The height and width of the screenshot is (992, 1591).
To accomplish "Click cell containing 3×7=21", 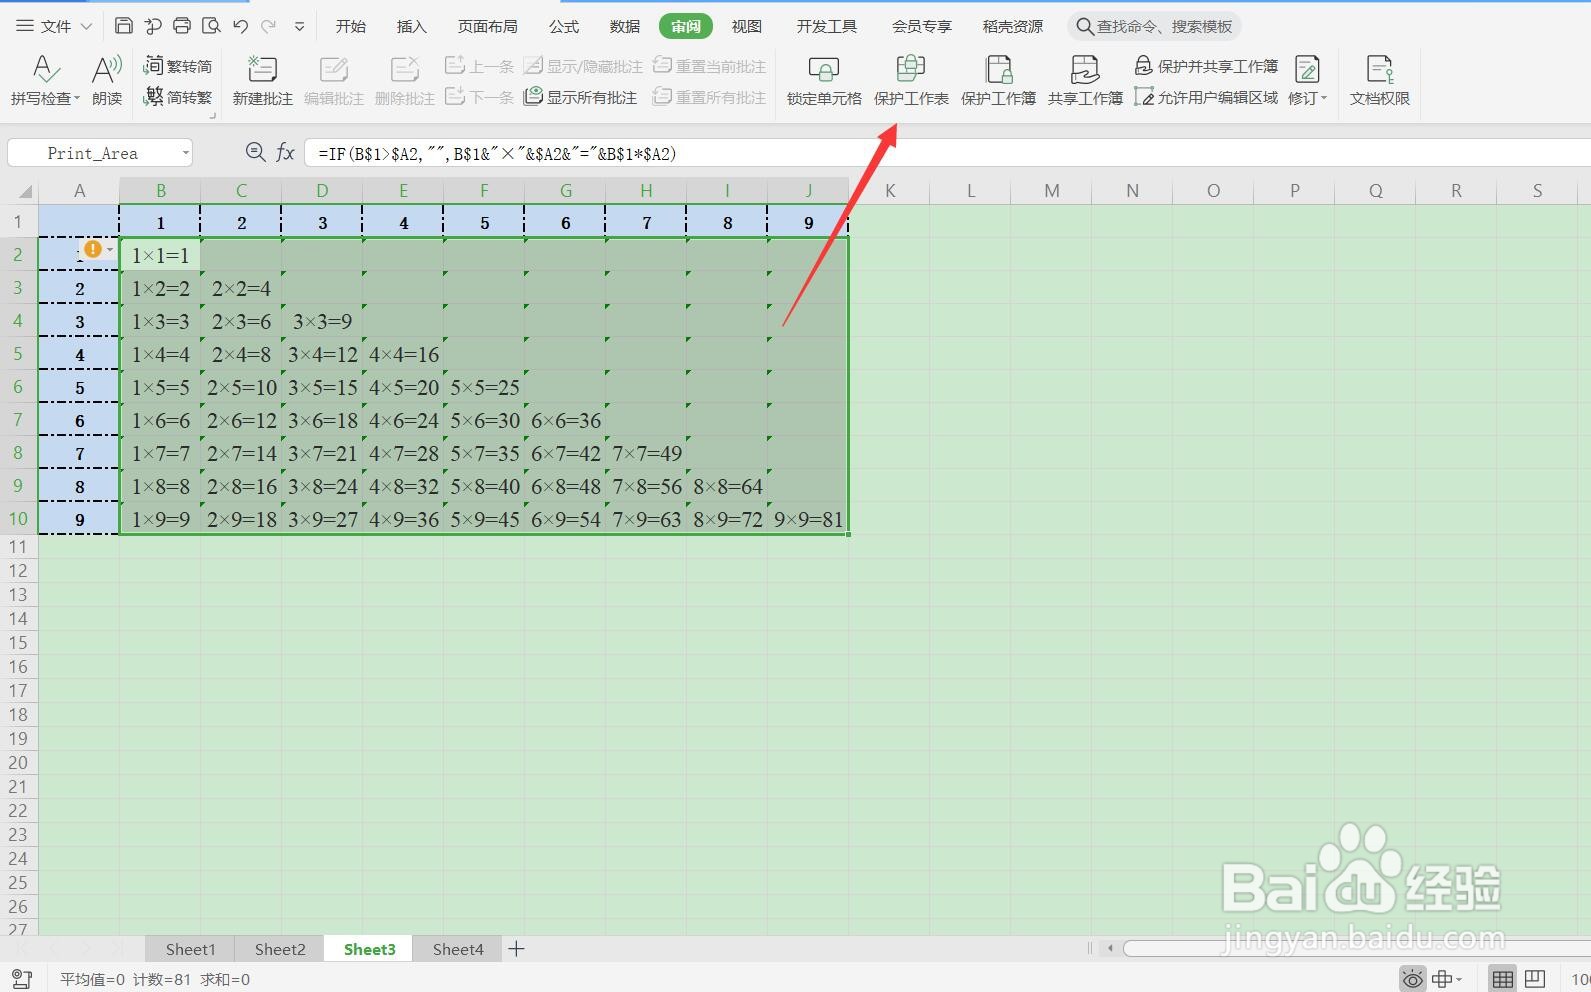I will [322, 453].
